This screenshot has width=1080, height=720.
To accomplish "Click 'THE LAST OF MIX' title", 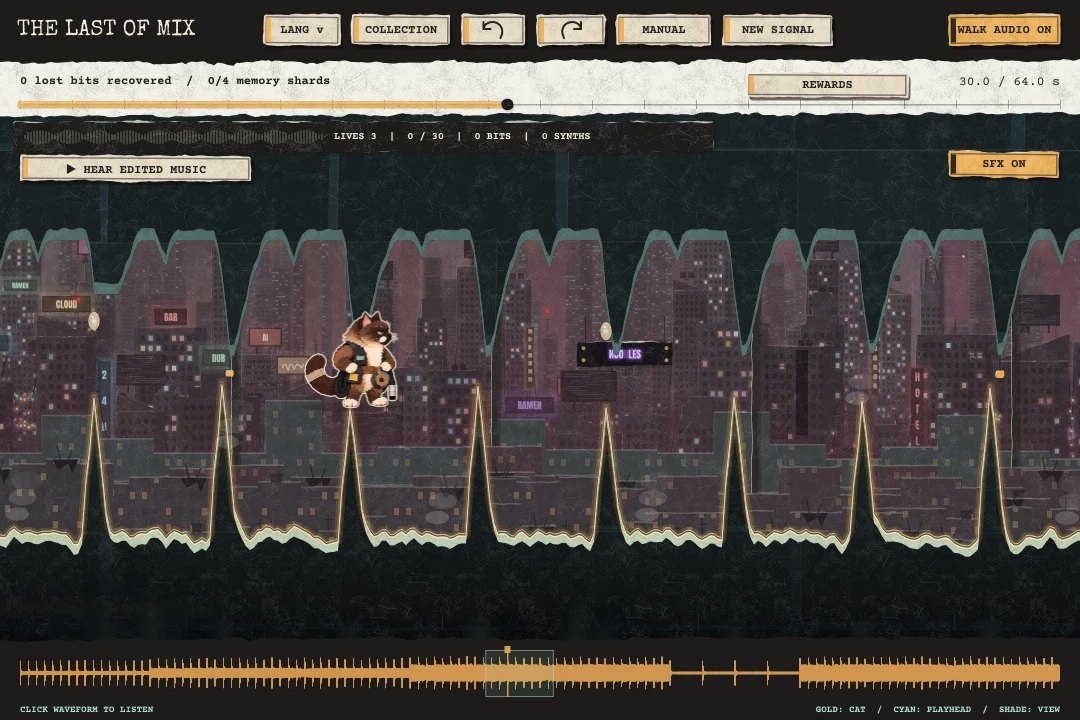I will [106, 28].
